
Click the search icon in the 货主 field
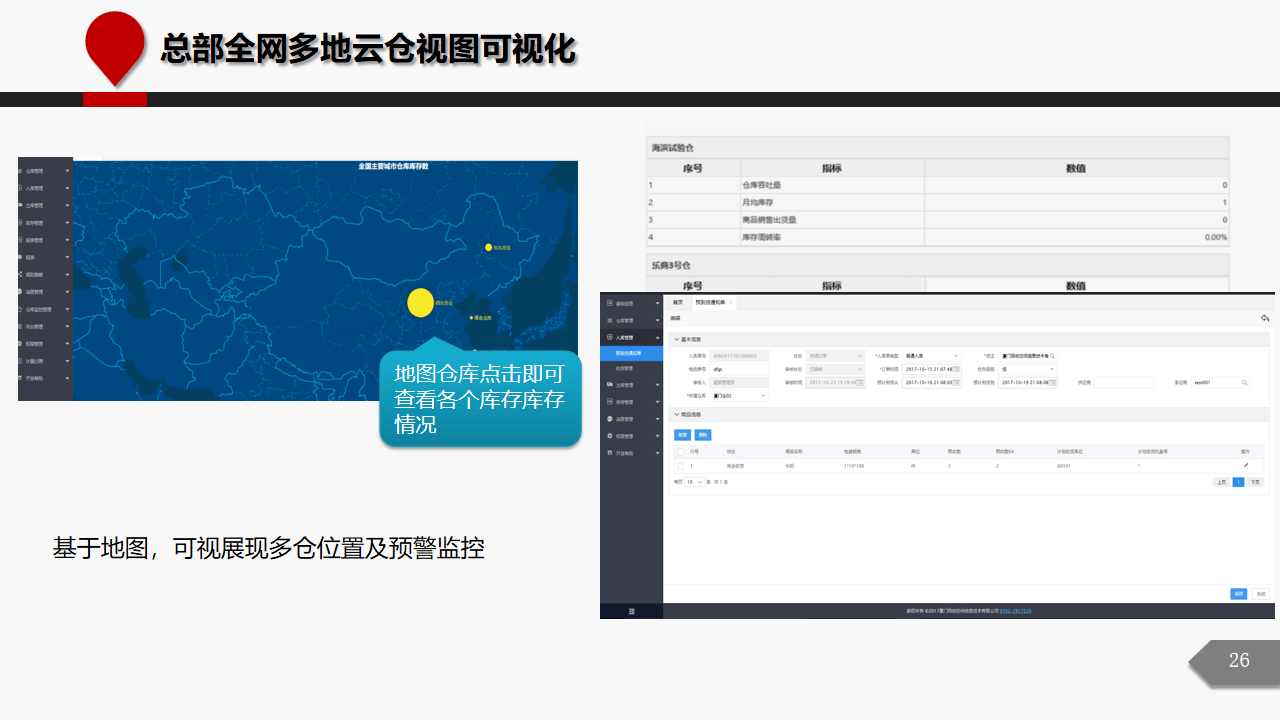pos(1052,356)
